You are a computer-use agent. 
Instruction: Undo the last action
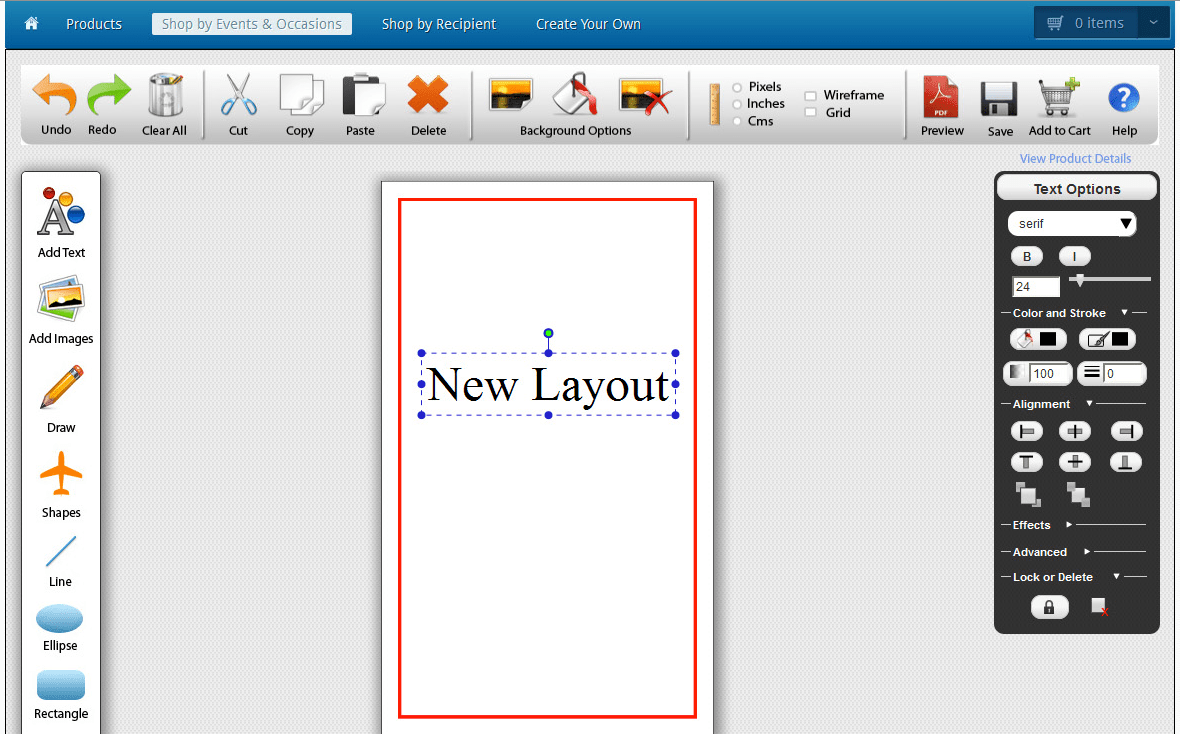[x=54, y=104]
